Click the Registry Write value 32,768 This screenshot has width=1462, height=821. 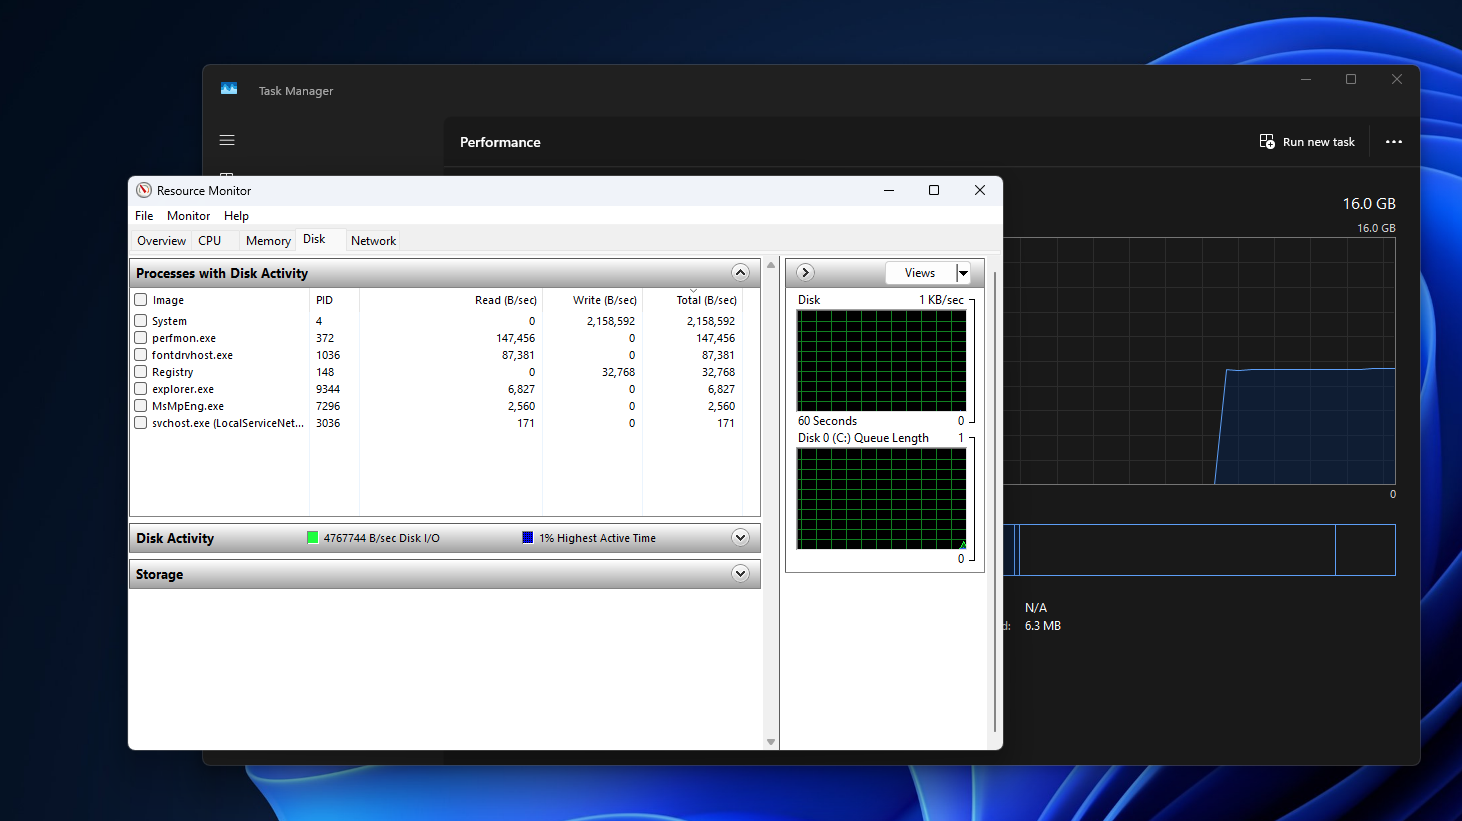click(x=618, y=372)
